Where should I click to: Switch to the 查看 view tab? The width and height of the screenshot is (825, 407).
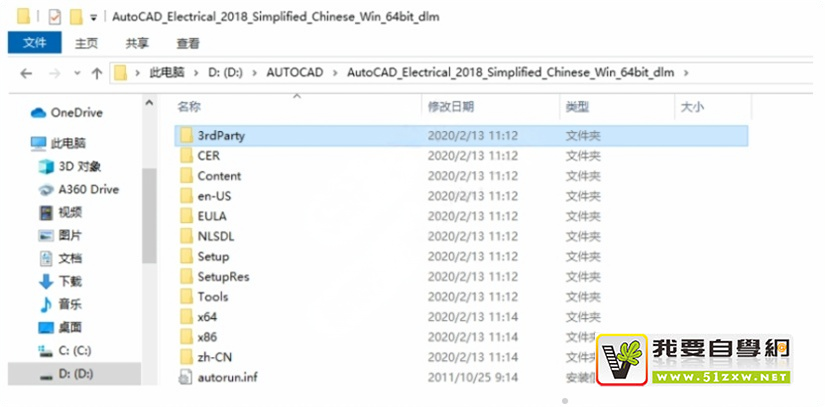pos(188,44)
